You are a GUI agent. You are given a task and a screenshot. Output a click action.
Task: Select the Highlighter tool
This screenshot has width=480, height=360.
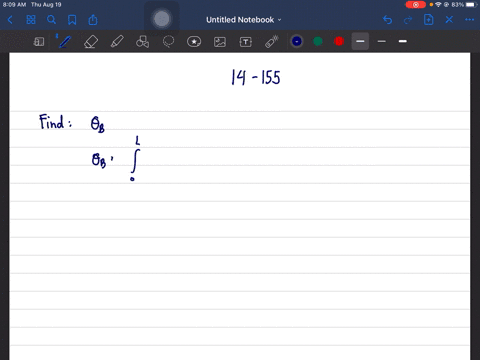pyautogui.click(x=117, y=42)
